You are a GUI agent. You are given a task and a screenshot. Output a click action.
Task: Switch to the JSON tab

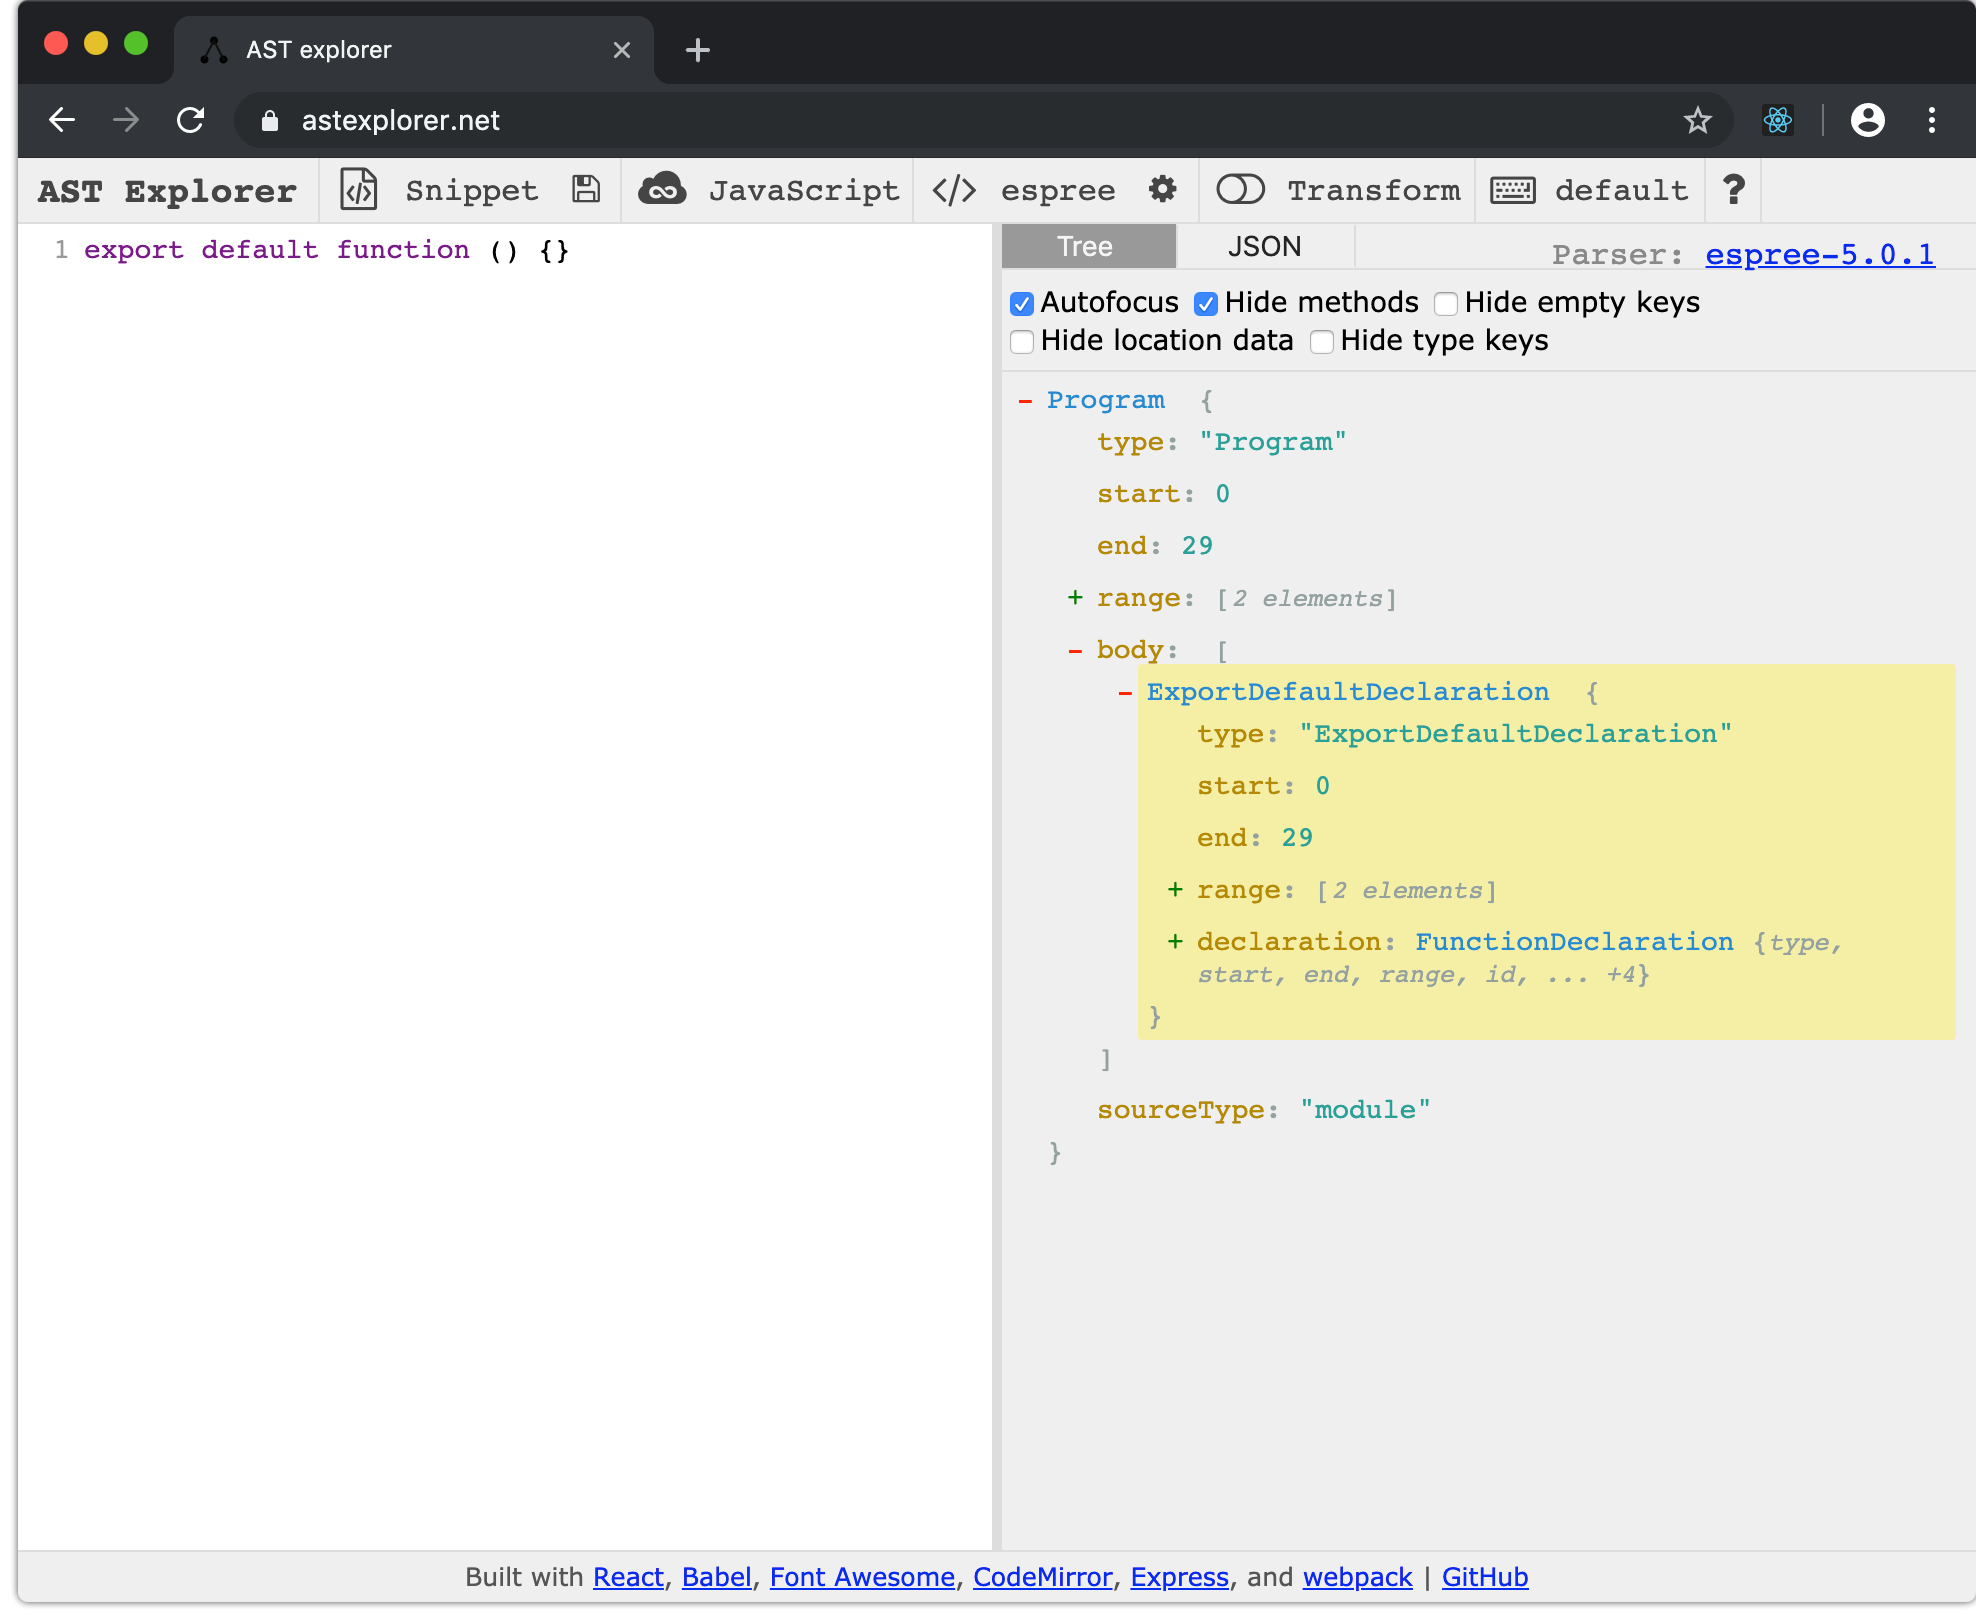(x=1264, y=246)
